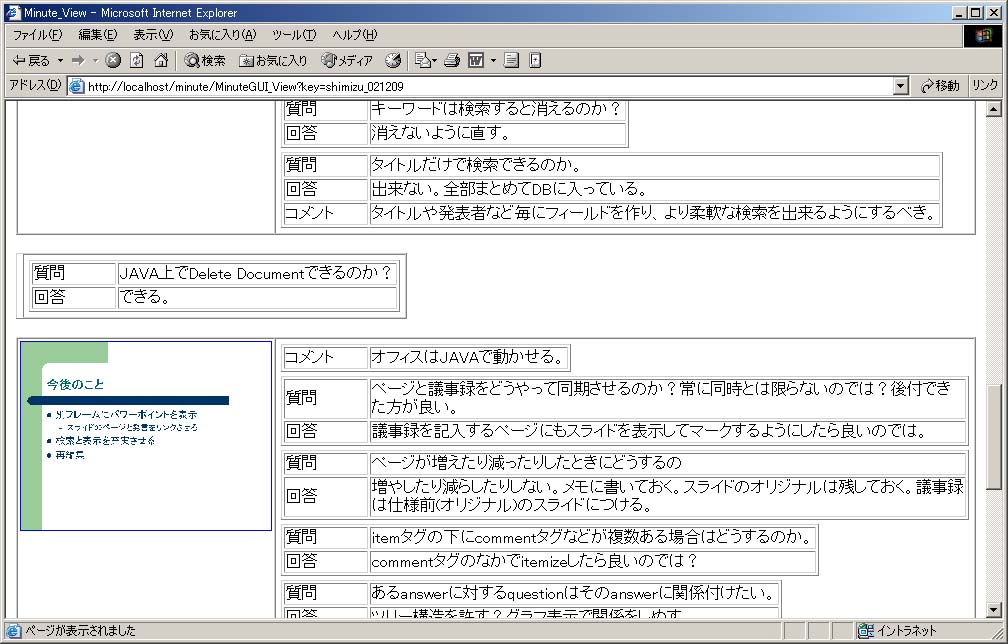Click 回答 label beside できる。
The image size is (1008, 644).
pos(73,297)
